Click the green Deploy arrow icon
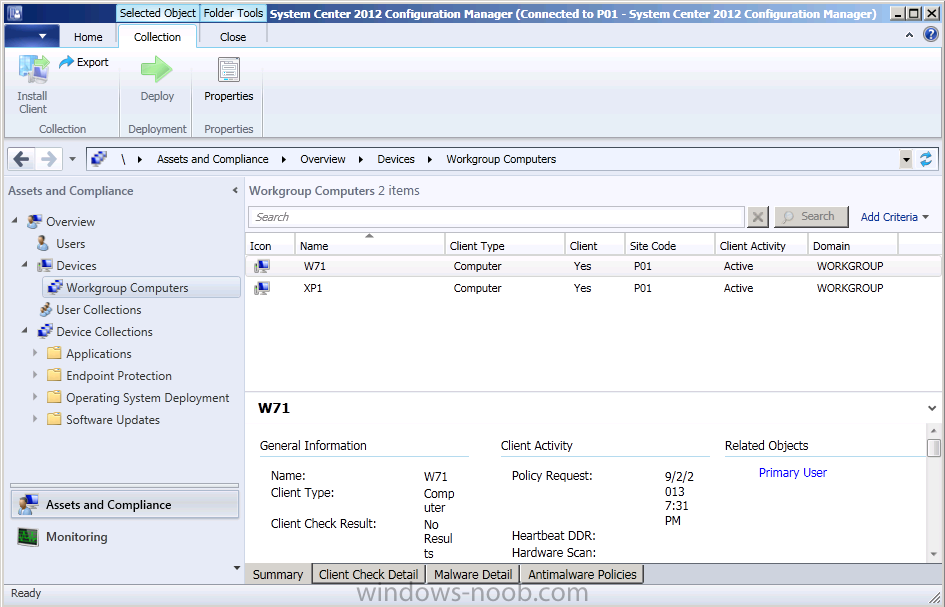This screenshot has height=607, width=945. point(157,69)
